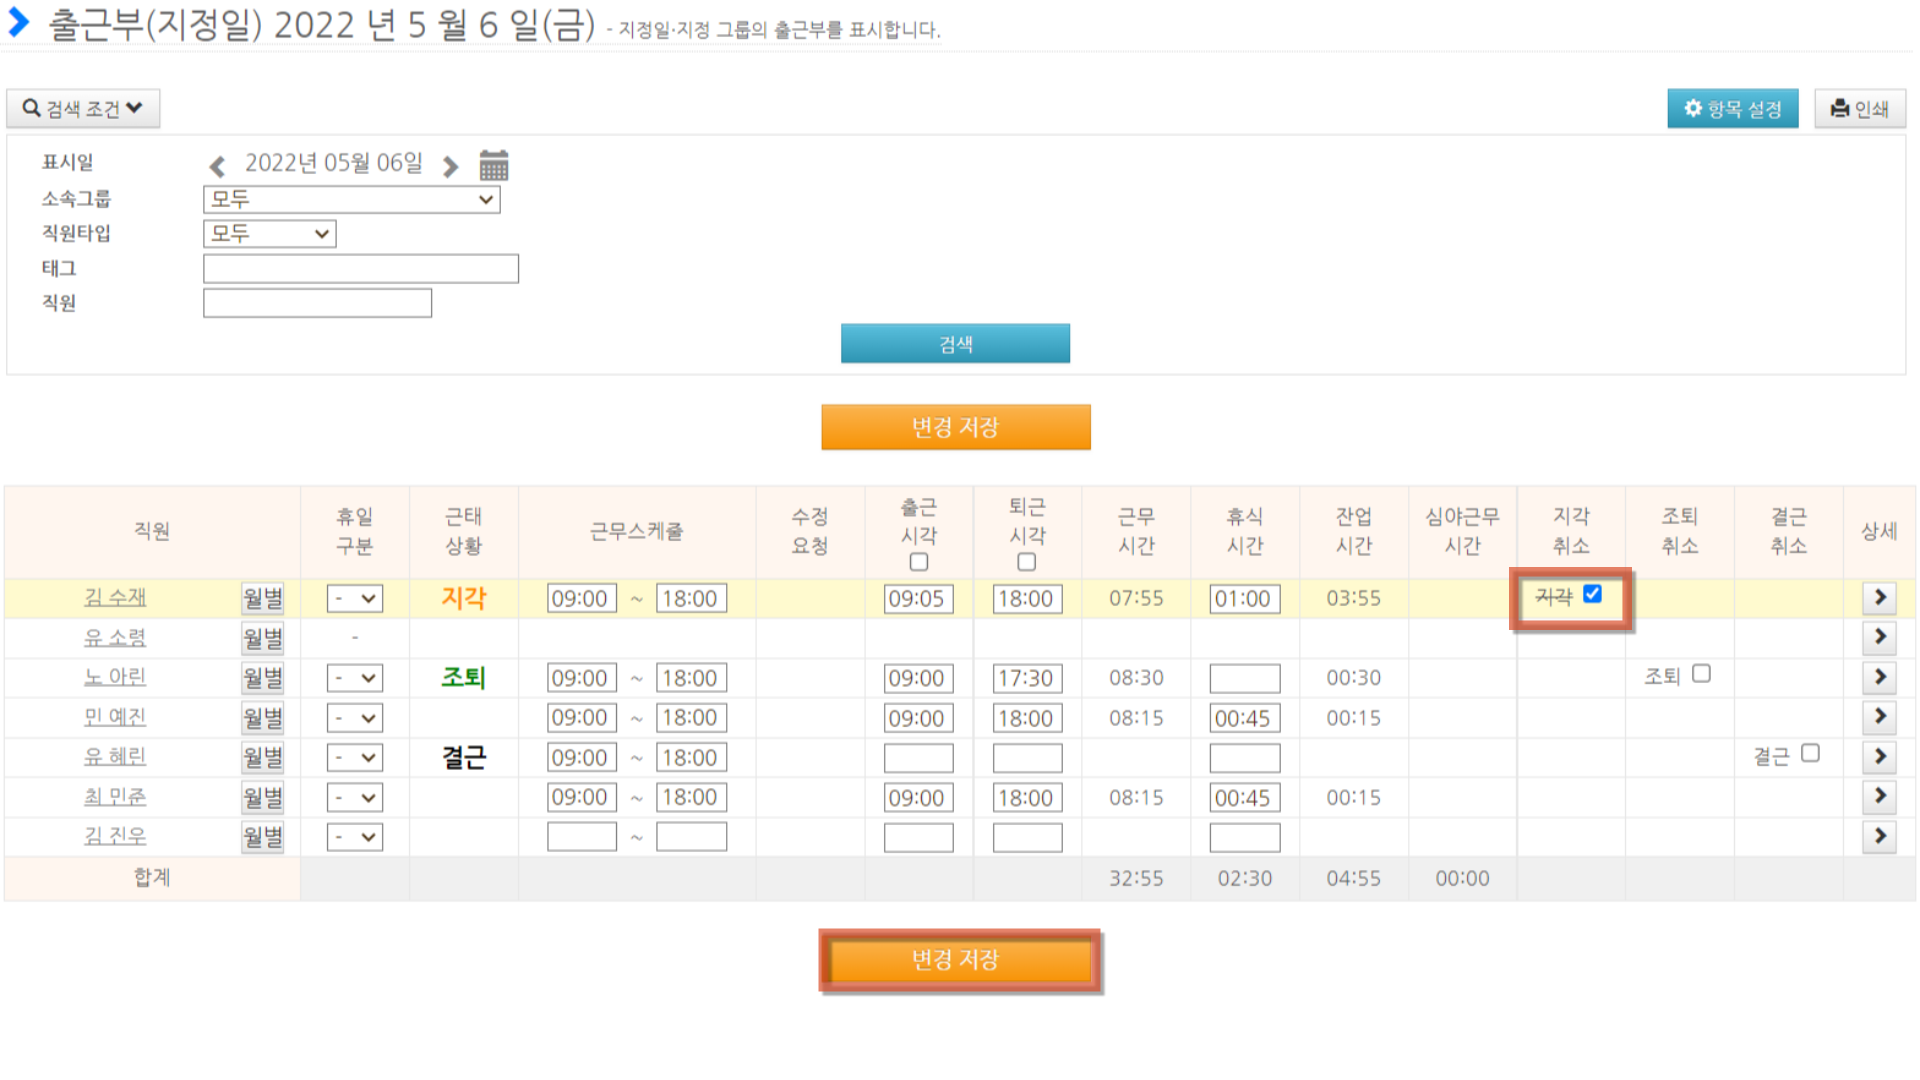Click the blue 검색 button
The height and width of the screenshot is (1080, 1920).
tap(955, 344)
